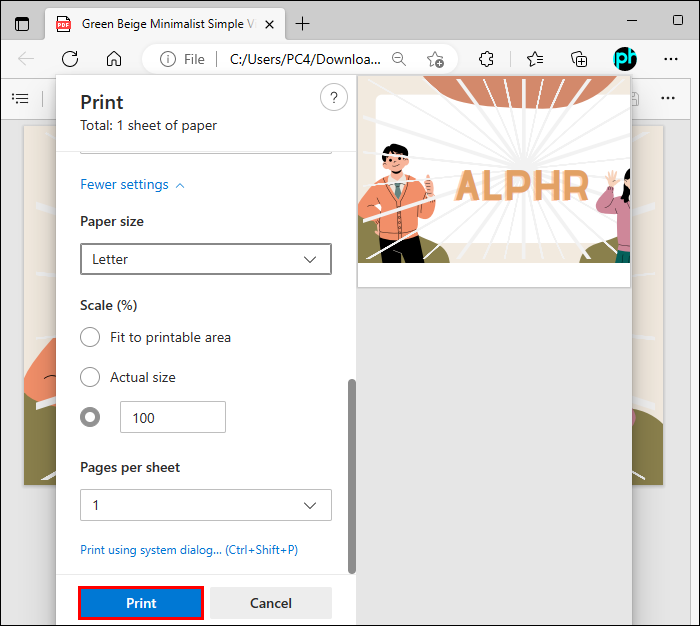Open the Favorites star list icon
Screen dimensions: 700x626
(x=535, y=59)
